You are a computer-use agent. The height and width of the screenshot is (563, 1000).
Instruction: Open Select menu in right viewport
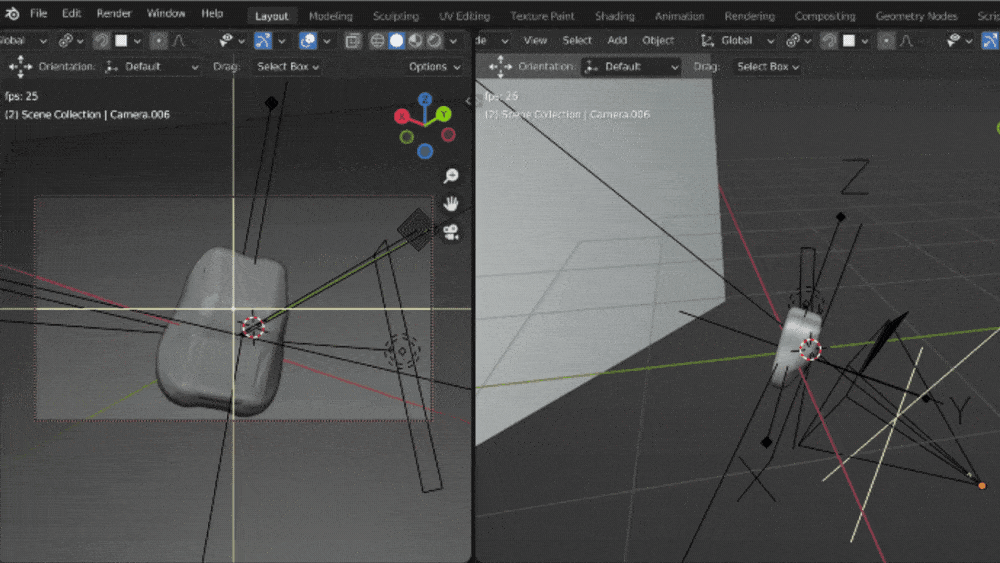pyautogui.click(x=577, y=41)
